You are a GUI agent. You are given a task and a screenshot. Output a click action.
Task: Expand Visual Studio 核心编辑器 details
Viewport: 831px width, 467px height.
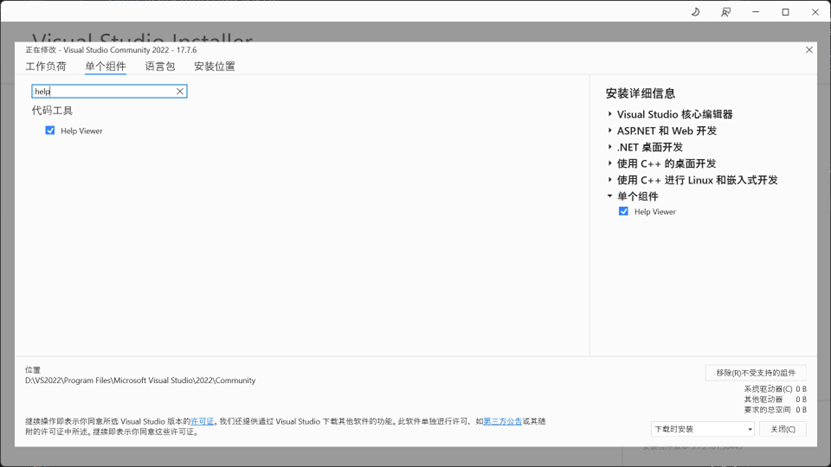click(610, 114)
